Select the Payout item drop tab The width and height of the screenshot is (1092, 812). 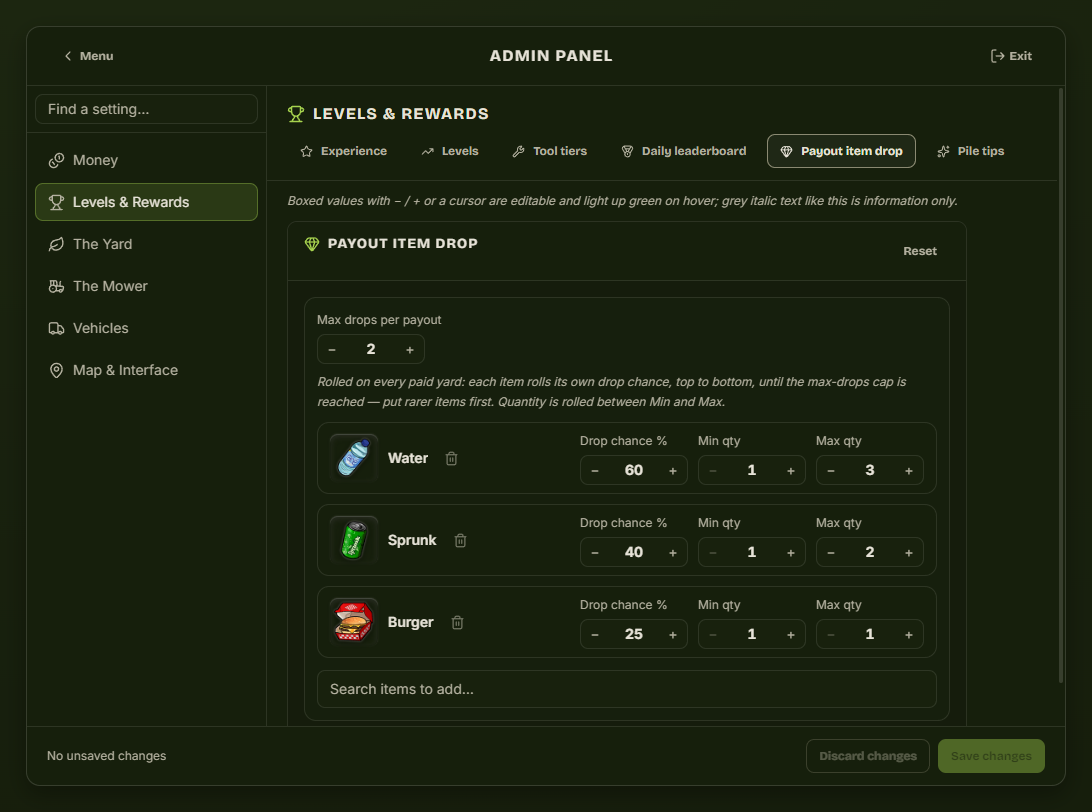(841, 151)
